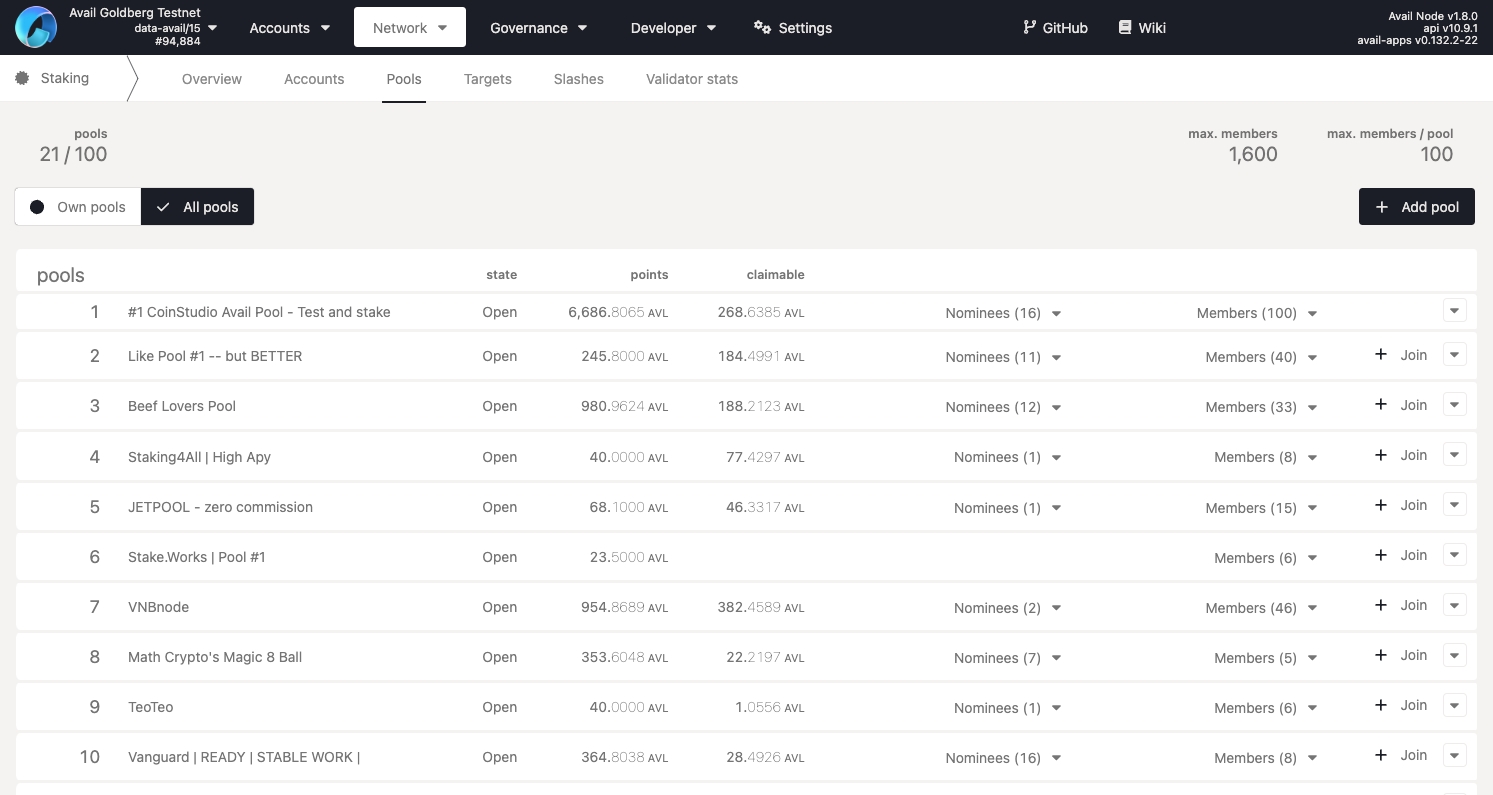Open GitHub via the branch icon
1493x795 pixels.
1029,27
